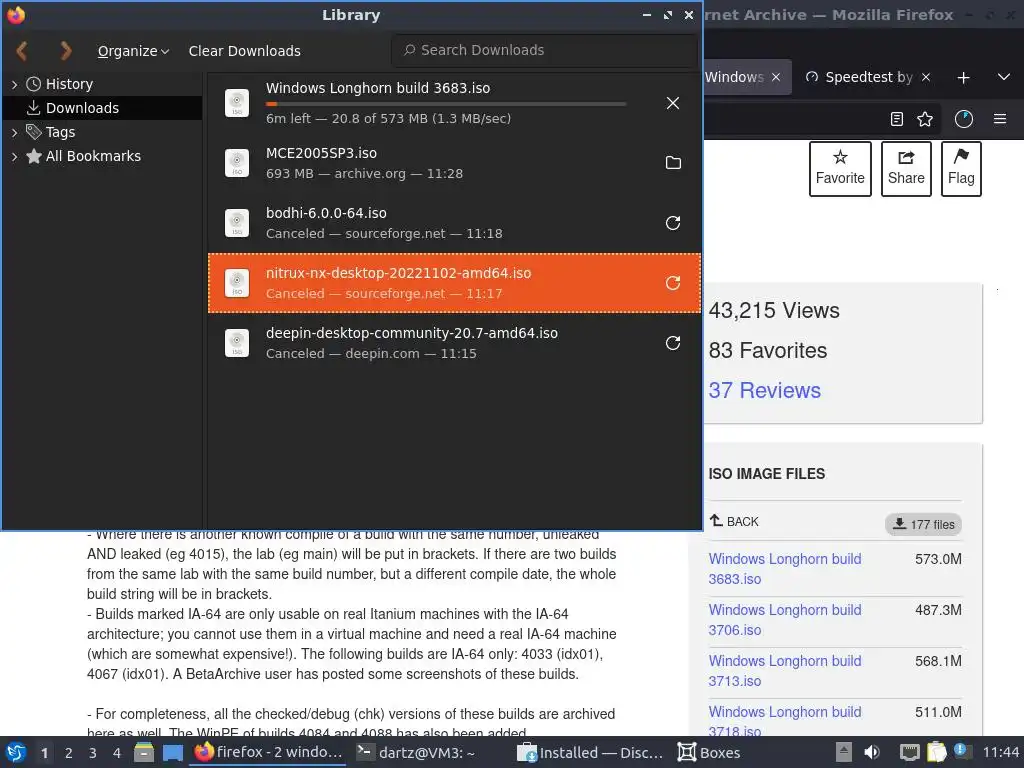Switch to the Installed — Discover taskbar window
Viewport: 1024px width, 768px height.
click(590, 753)
